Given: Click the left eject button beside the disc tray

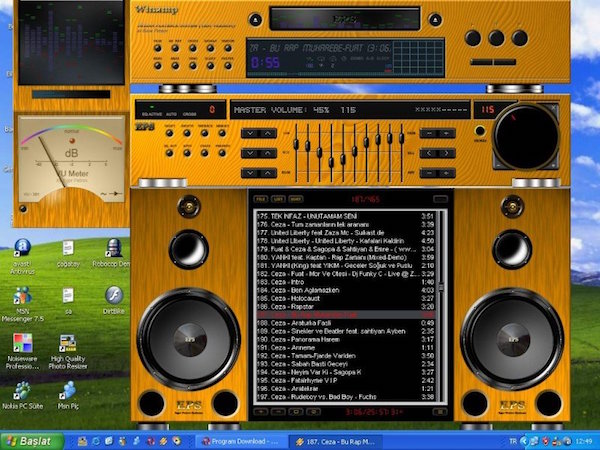Looking at the screenshot, I should pos(255,20).
